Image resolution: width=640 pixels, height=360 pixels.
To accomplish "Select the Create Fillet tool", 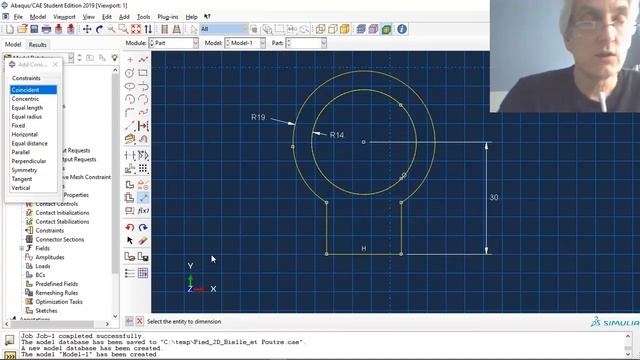I will pos(130,112).
